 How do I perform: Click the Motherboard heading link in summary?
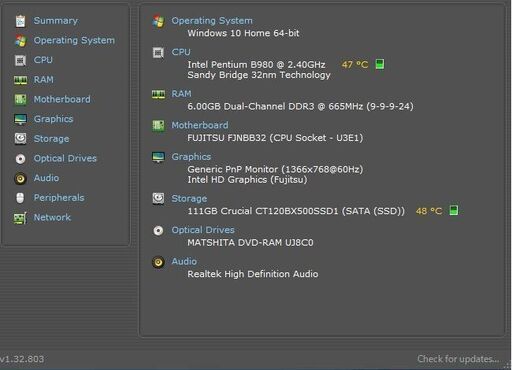click(200, 125)
